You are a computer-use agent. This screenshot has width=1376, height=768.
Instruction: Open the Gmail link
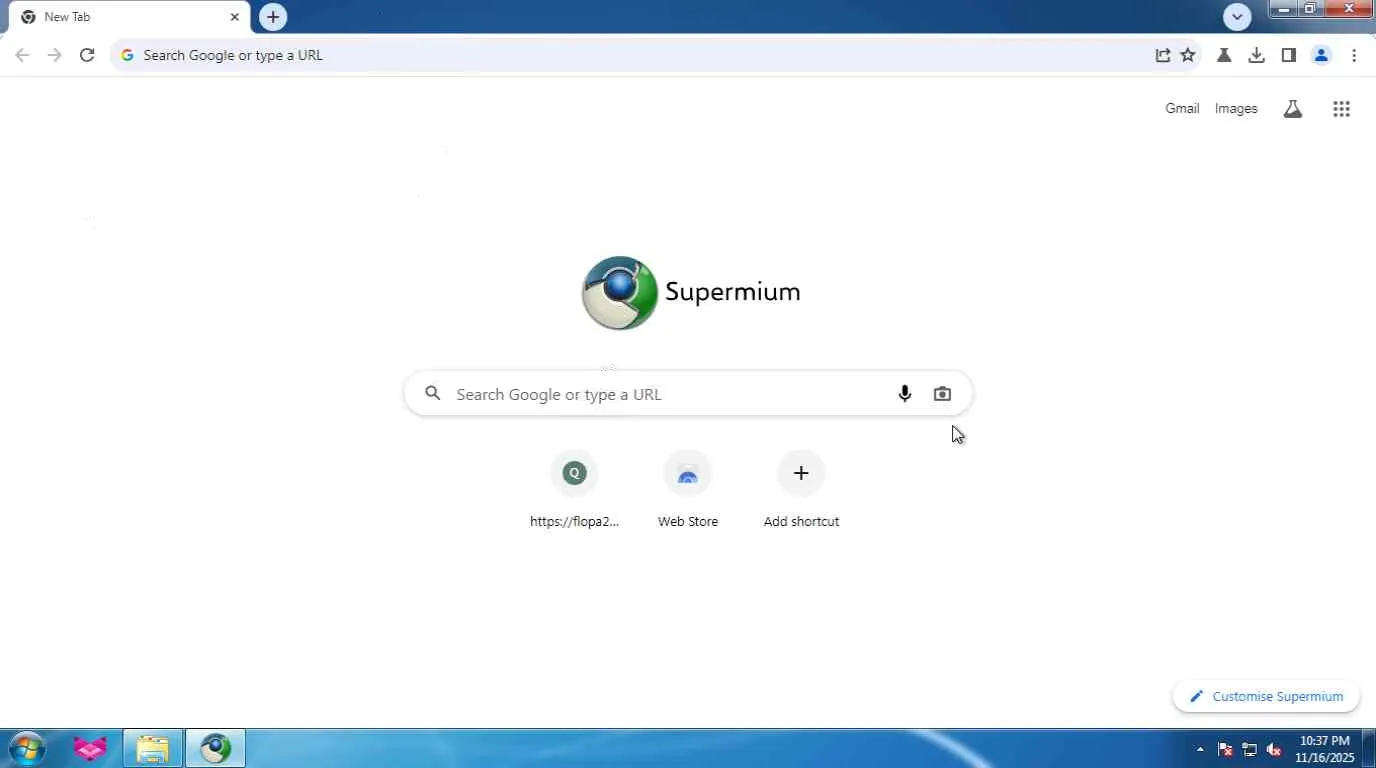[x=1182, y=109]
